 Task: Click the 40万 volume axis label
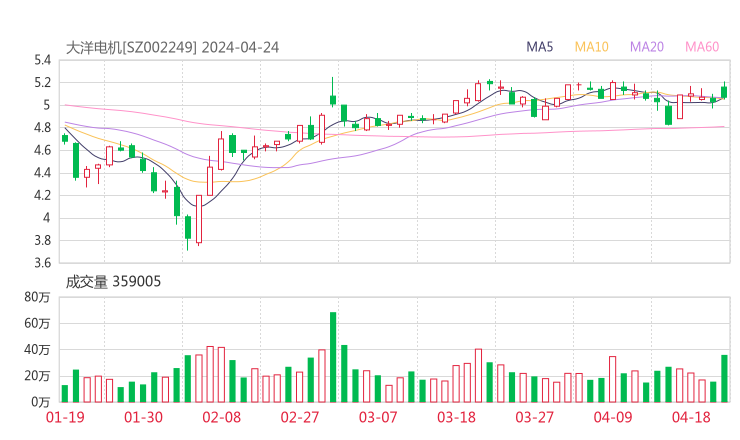[37, 350]
